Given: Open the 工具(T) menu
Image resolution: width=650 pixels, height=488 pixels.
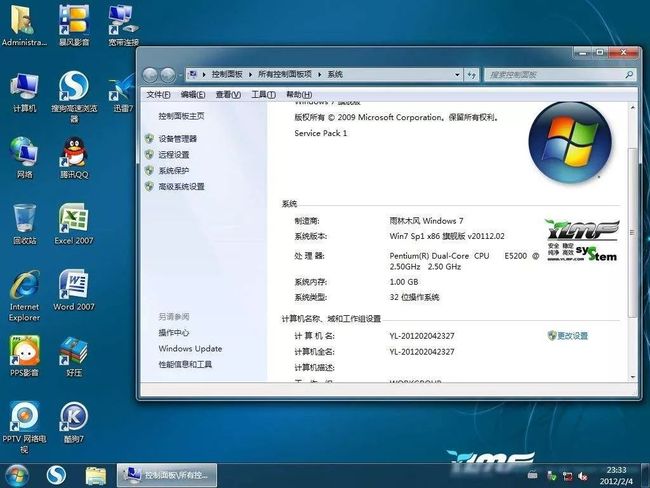Looking at the screenshot, I should (x=264, y=95).
